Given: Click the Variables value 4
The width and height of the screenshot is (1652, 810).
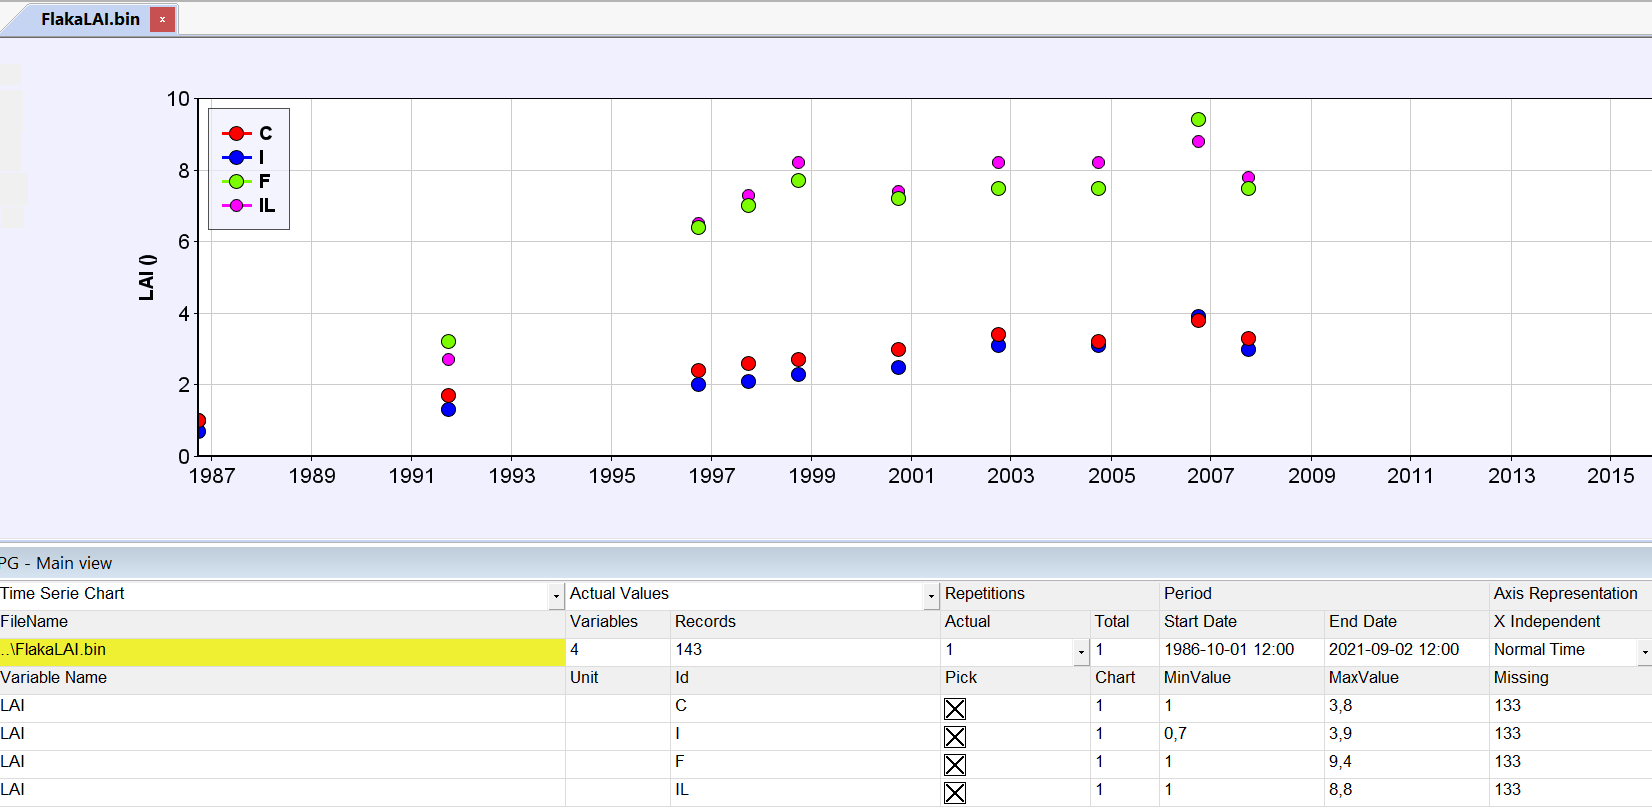Looking at the screenshot, I should click(575, 650).
